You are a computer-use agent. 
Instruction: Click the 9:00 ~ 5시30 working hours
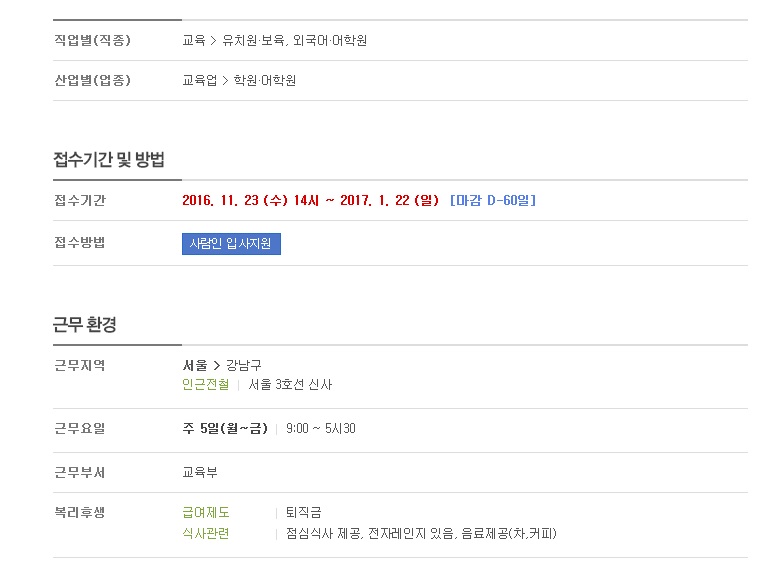321,429
